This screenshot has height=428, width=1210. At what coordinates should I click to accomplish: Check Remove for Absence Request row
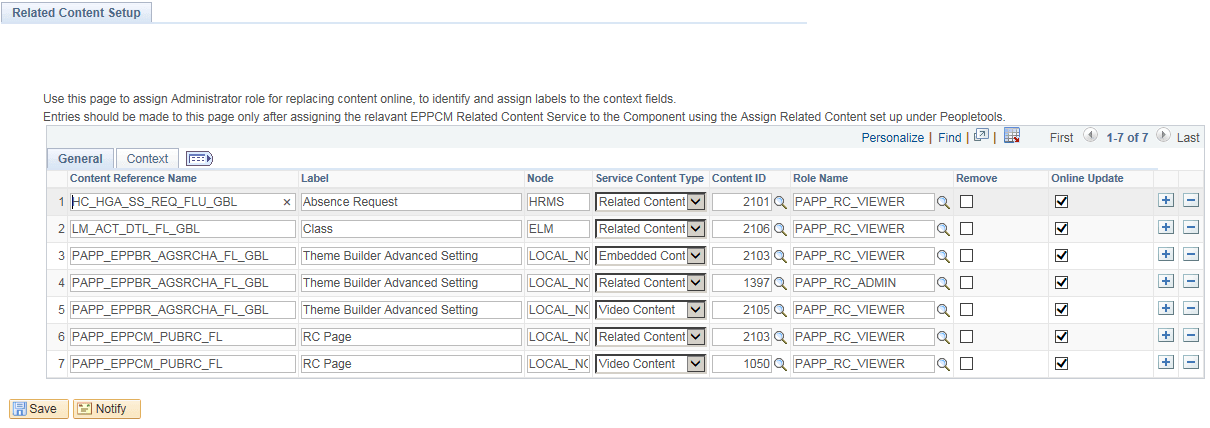[x=967, y=202]
